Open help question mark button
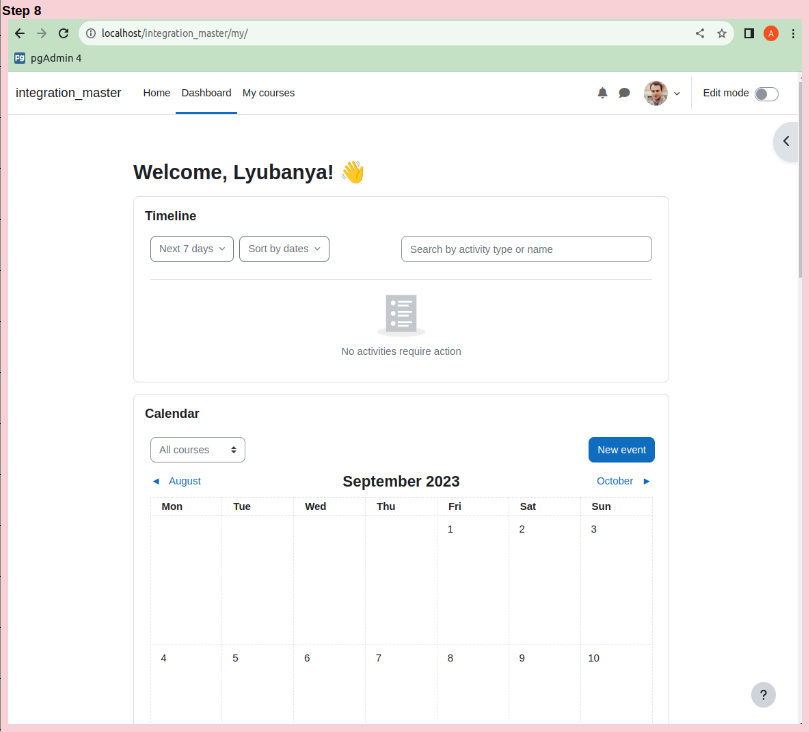The width and height of the screenshot is (809, 732). point(764,695)
